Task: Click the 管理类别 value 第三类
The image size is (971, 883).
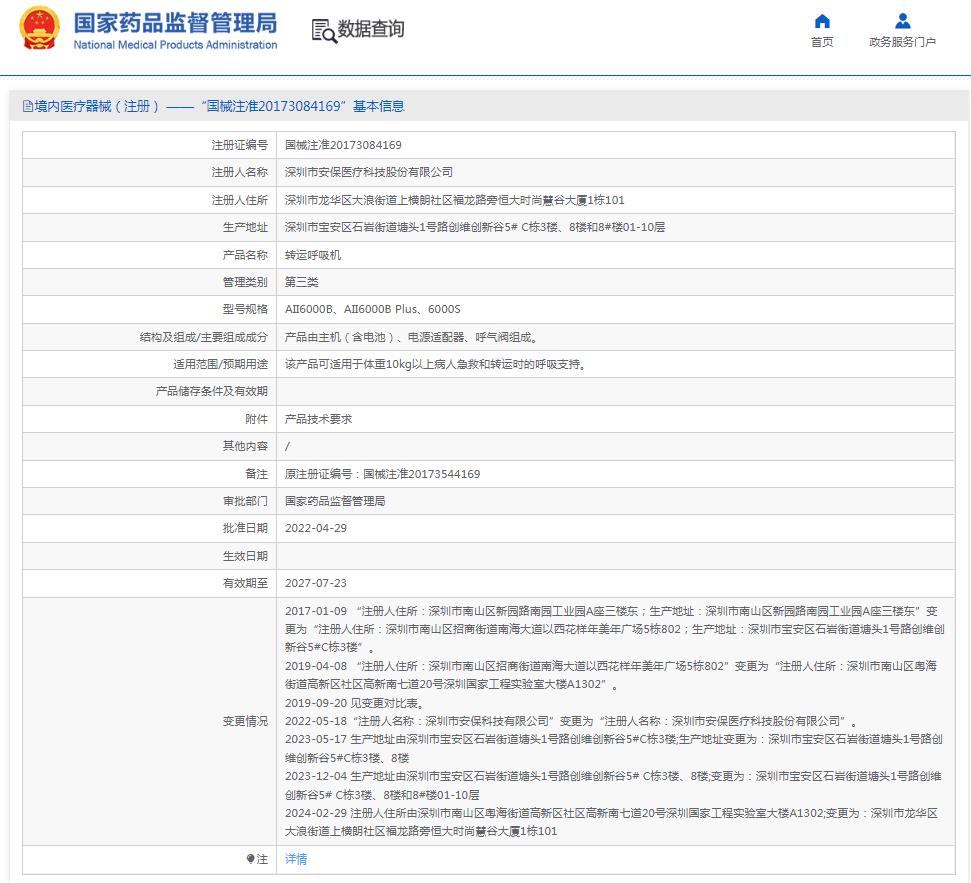Action: point(309,282)
